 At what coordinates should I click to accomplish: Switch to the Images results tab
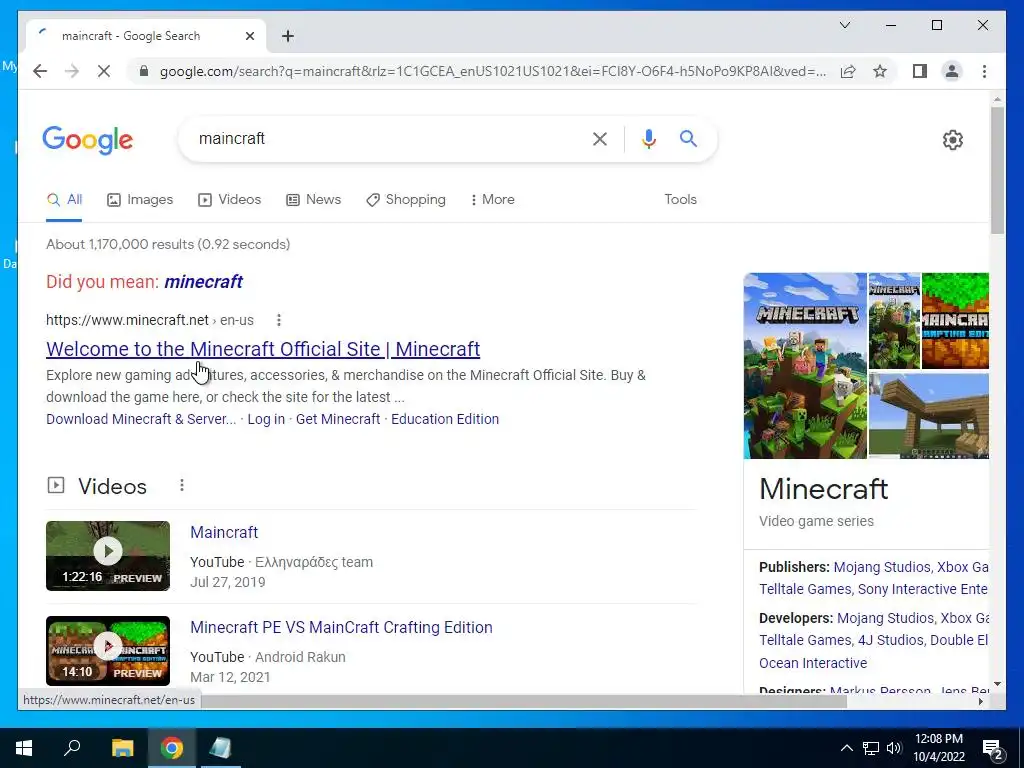[140, 199]
